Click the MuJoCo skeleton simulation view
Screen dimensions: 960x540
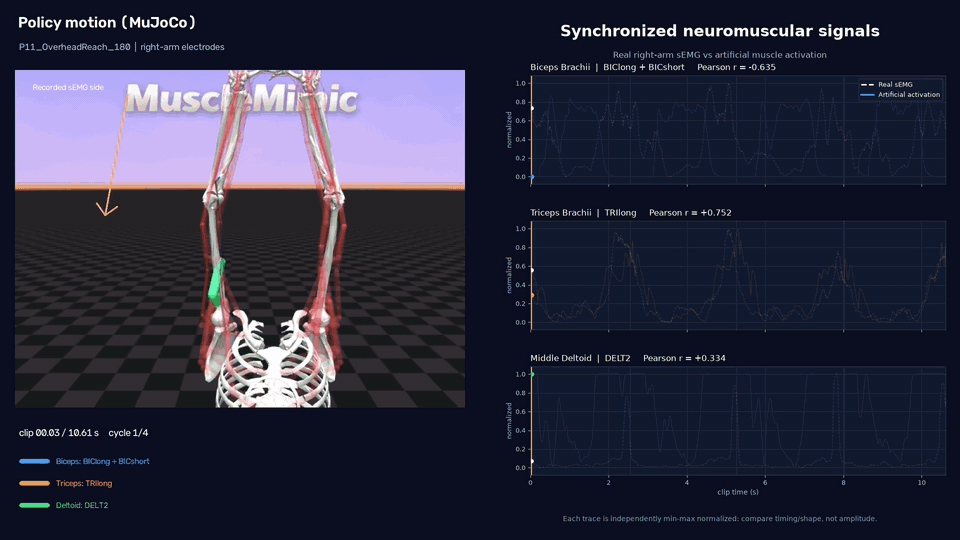tap(240, 239)
